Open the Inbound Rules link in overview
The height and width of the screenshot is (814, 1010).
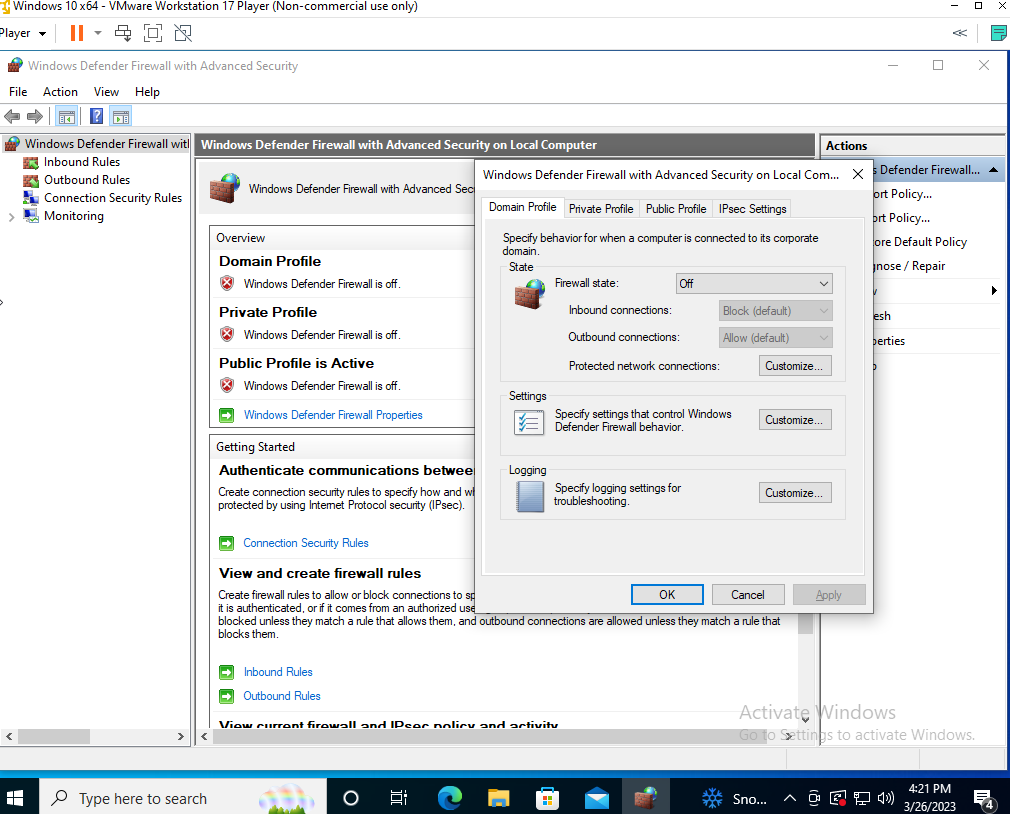278,672
